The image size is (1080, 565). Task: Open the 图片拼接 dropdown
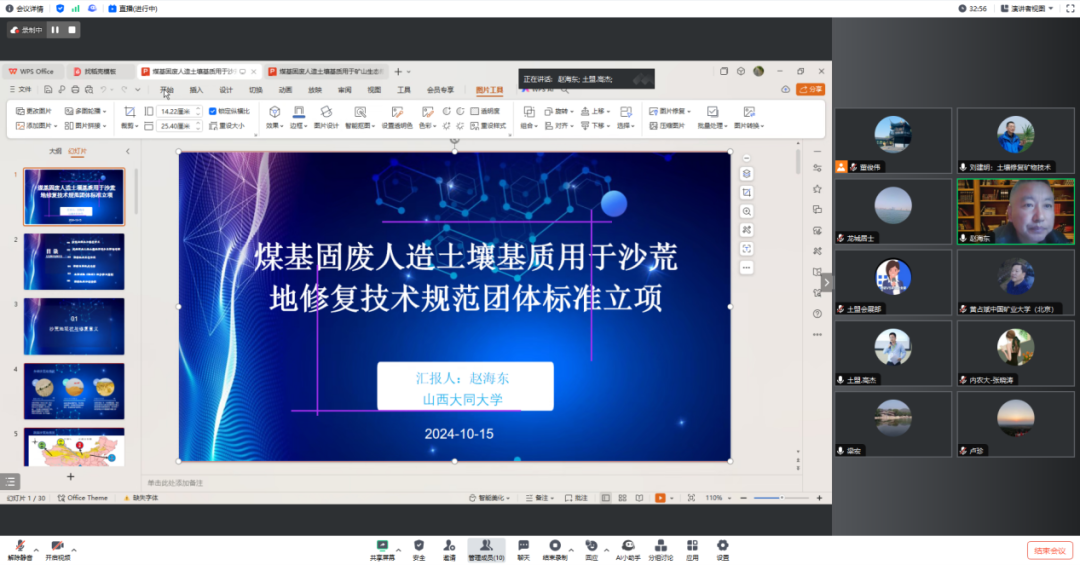[x=85, y=126]
